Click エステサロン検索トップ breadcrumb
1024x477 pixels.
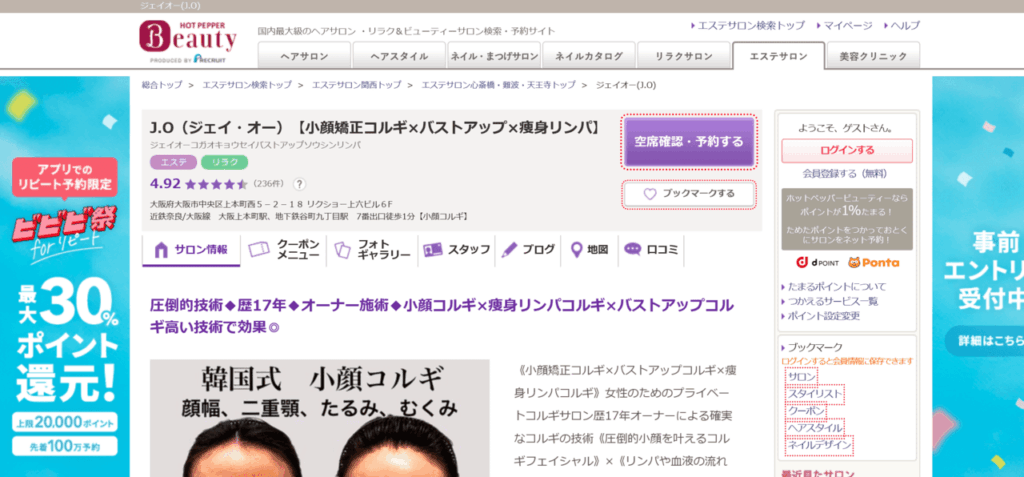[247, 85]
